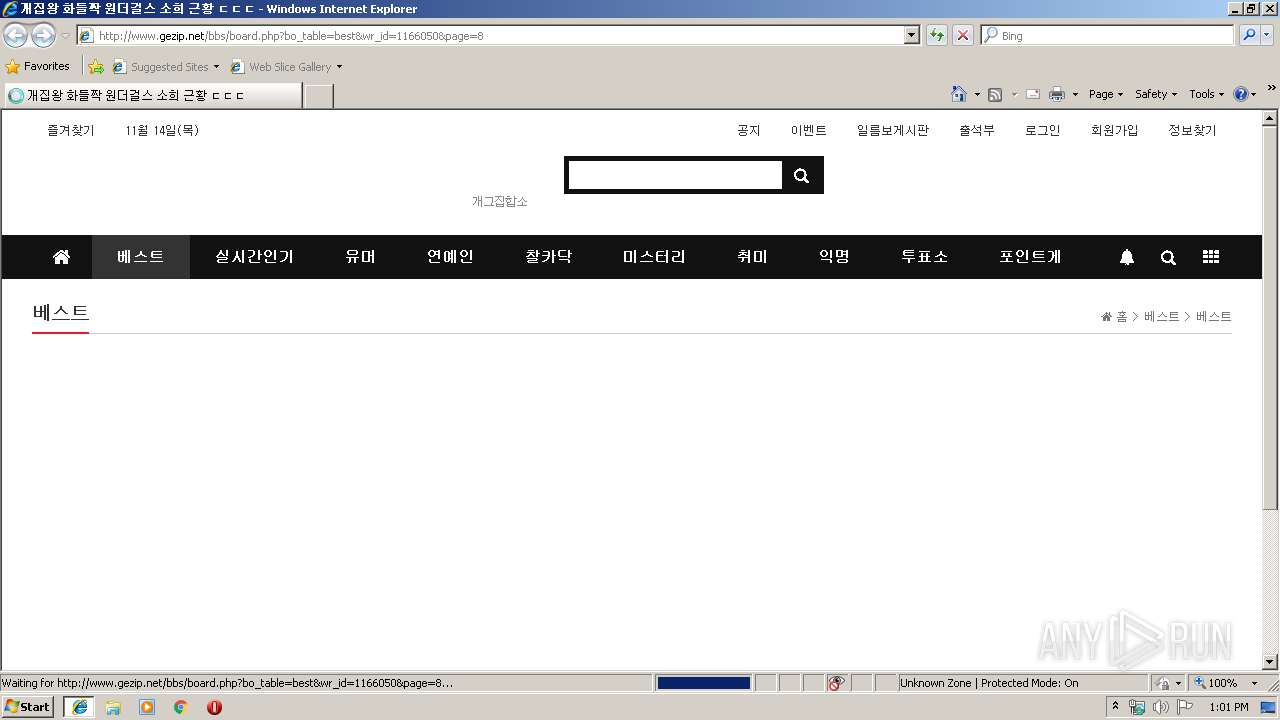The image size is (1280, 720).
Task: Open the IE Home toolbar icon
Action: click(x=959, y=94)
